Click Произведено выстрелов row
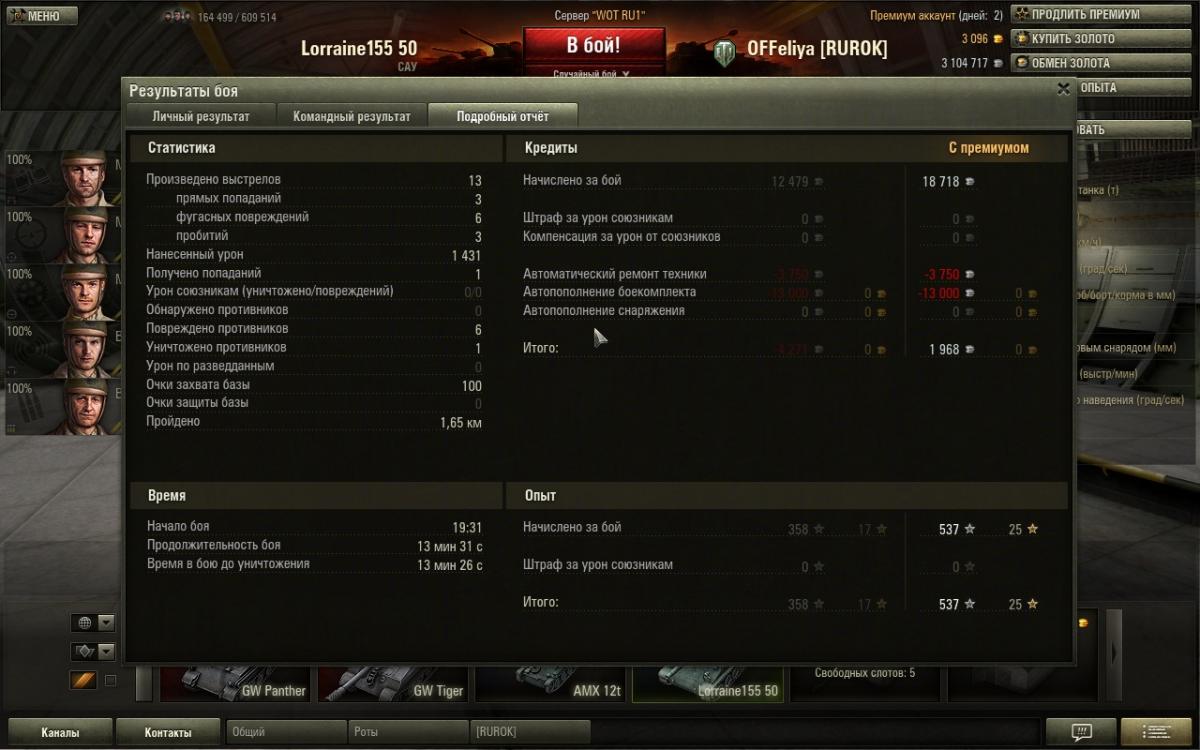Screen dimensions: 1200x750 pos(314,180)
